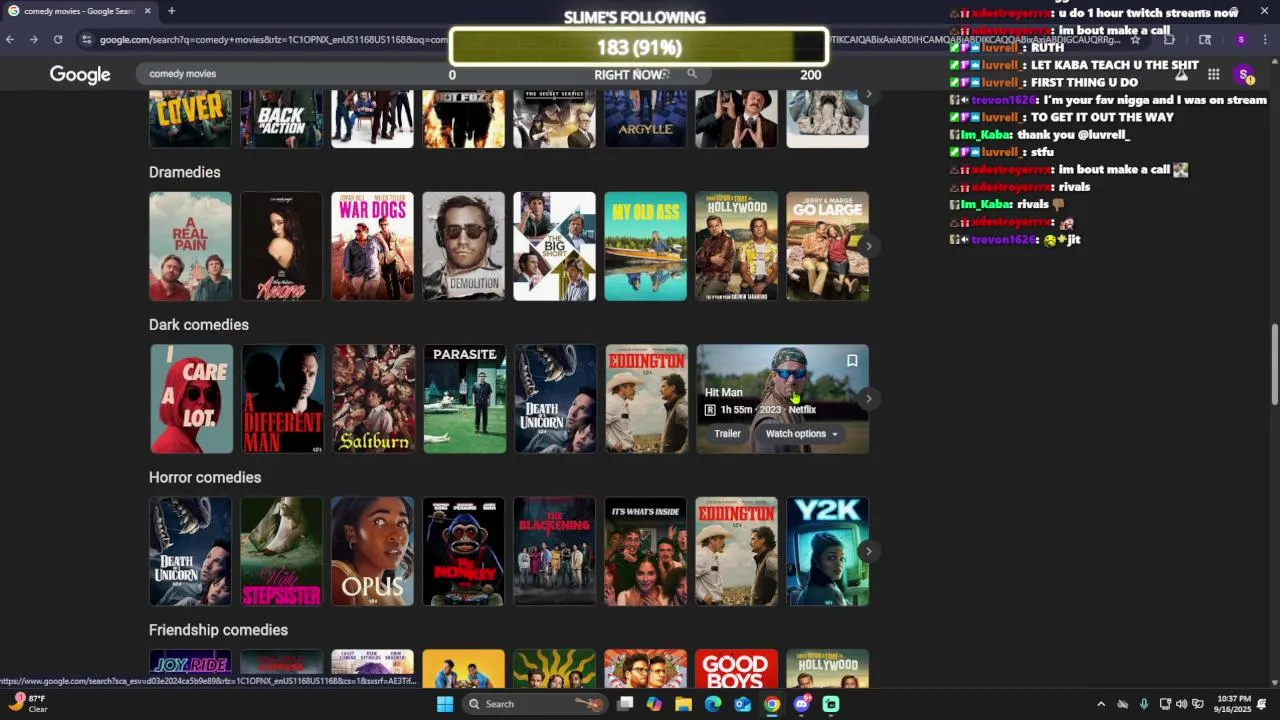The image size is (1280, 720).
Task: Click the Windows taskbar Search box
Action: 535,704
